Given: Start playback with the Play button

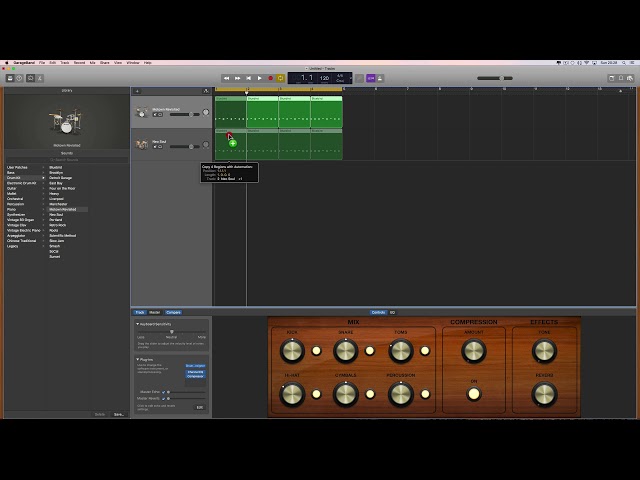Looking at the screenshot, I should (259, 78).
